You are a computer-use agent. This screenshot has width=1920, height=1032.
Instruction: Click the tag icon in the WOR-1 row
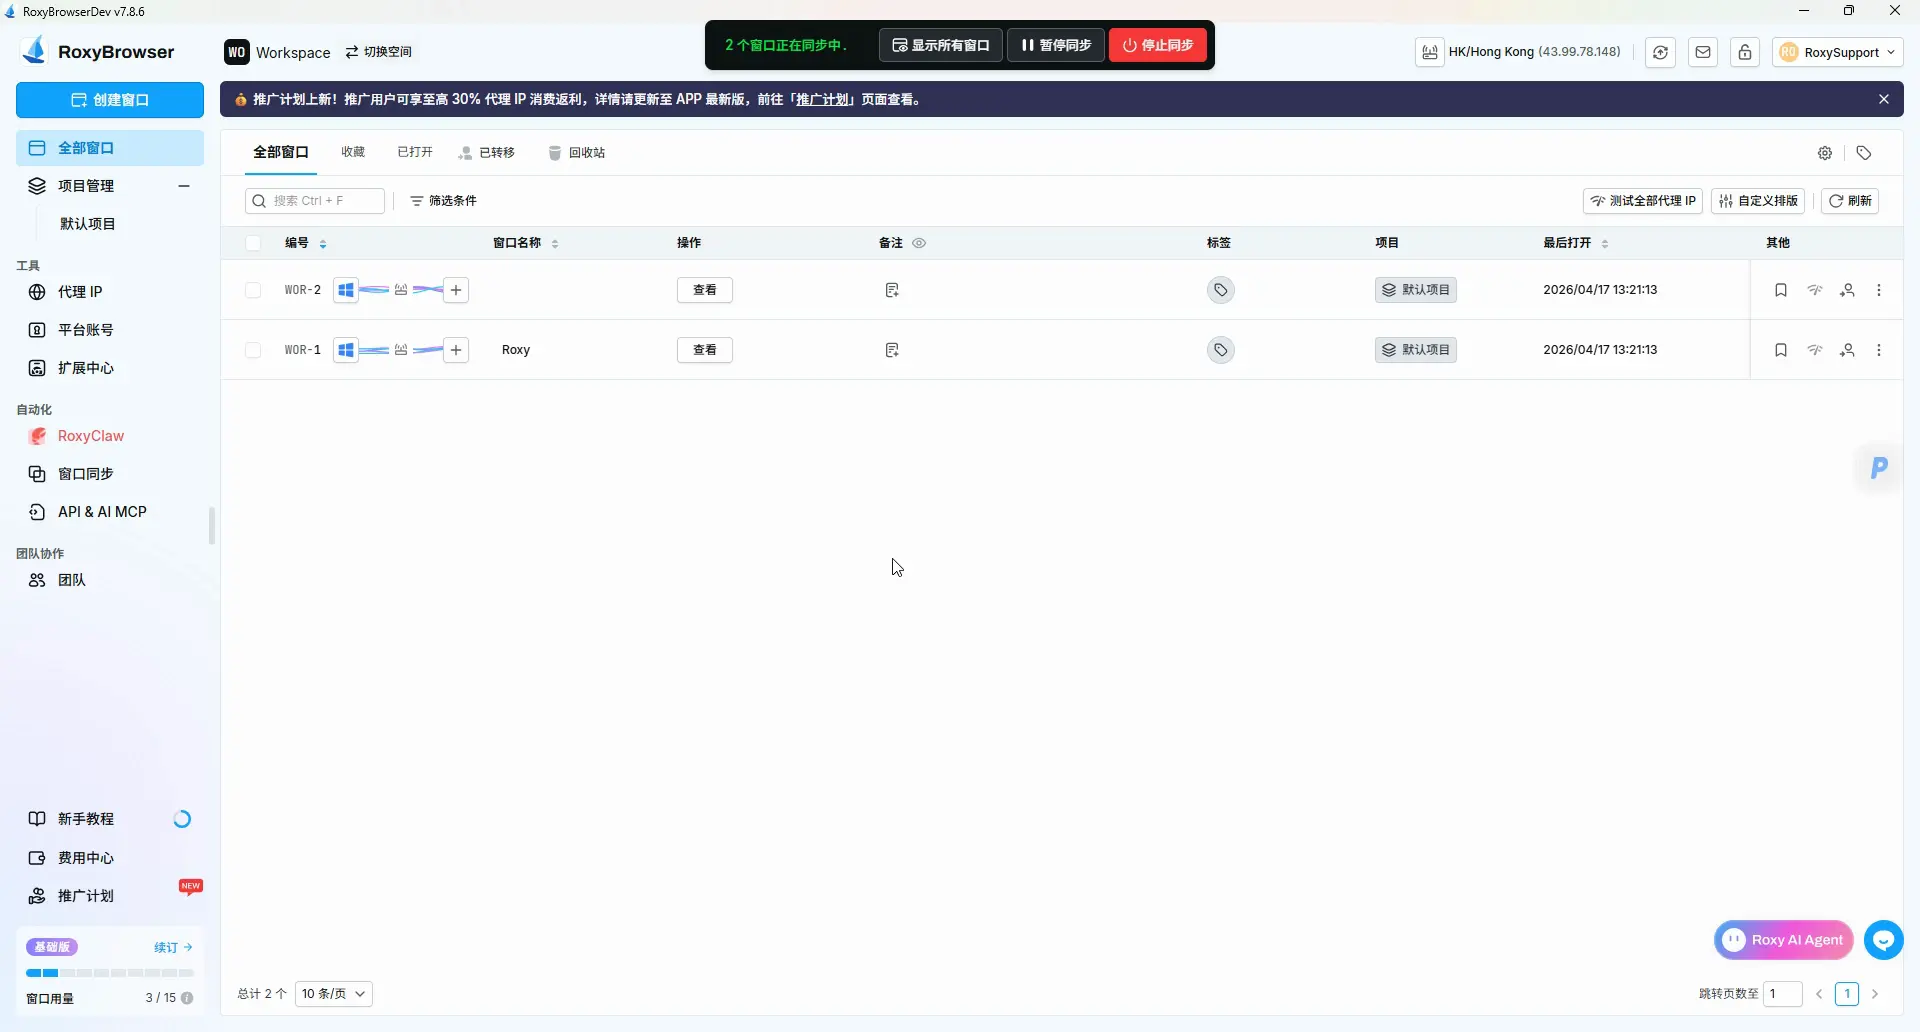(1220, 350)
